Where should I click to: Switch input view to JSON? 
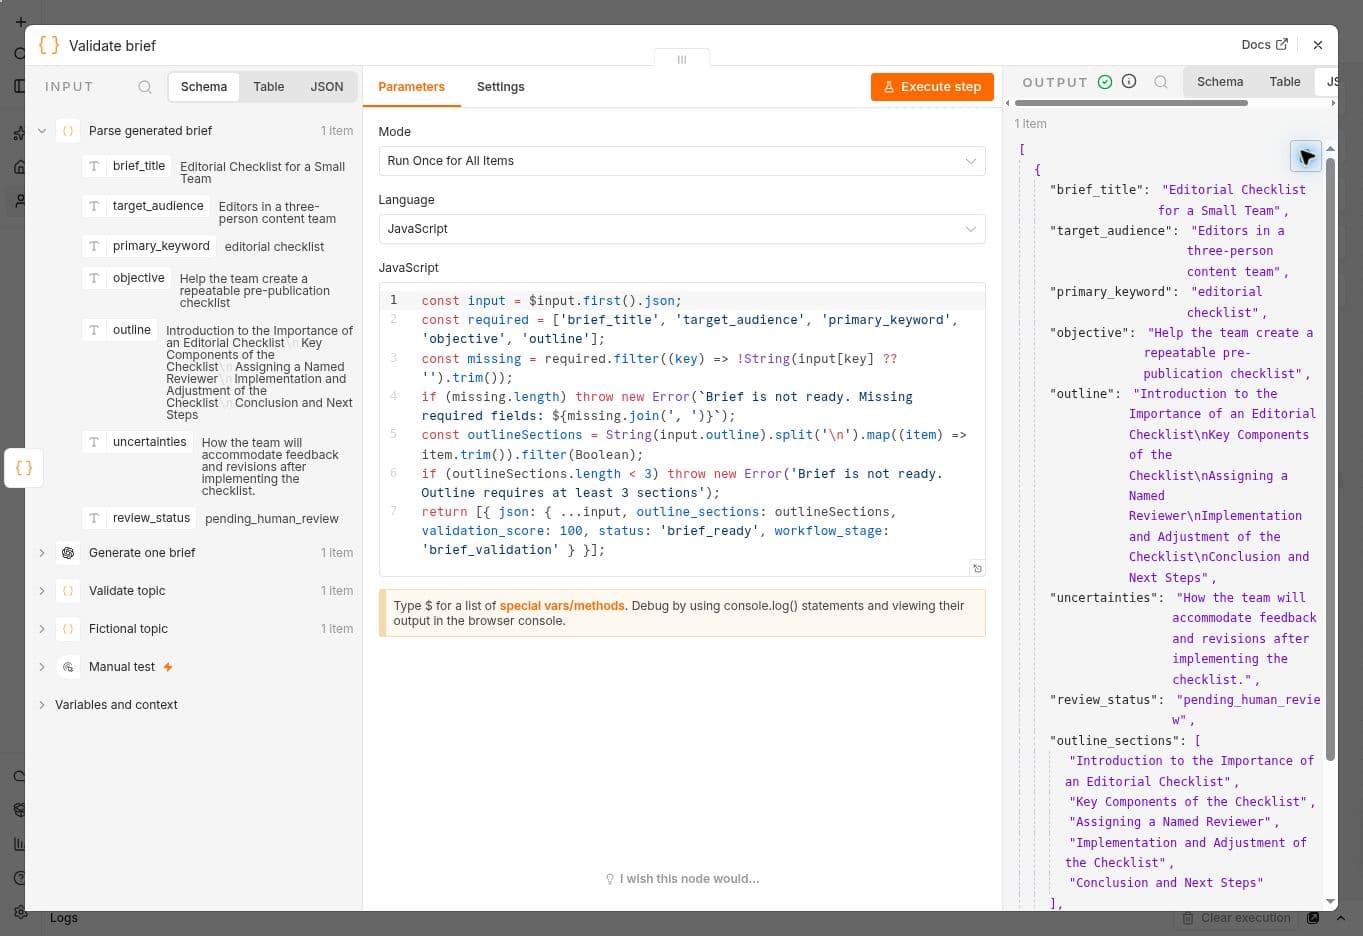[x=327, y=87]
